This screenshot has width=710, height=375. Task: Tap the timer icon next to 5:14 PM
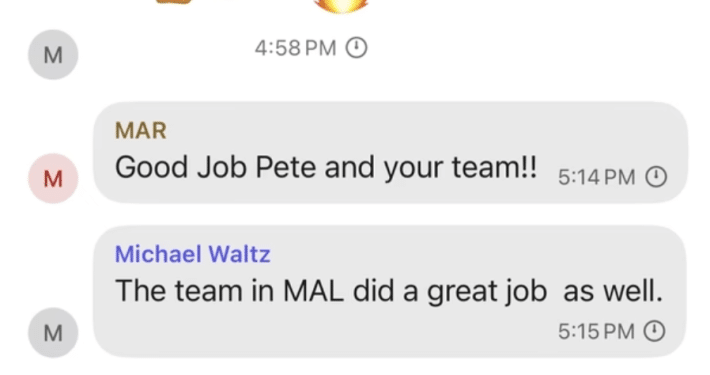(656, 177)
